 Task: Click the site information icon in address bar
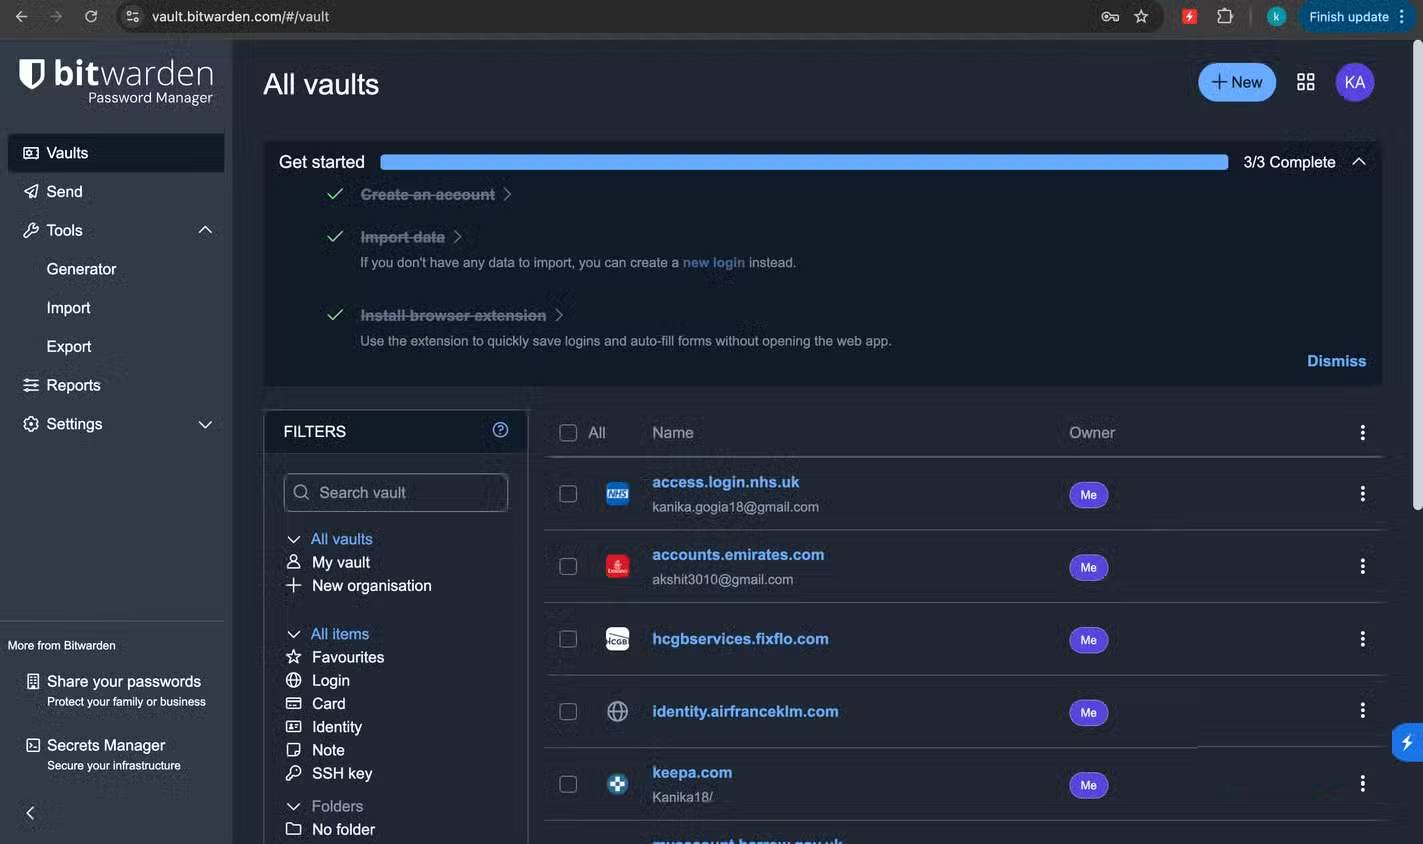pyautogui.click(x=133, y=16)
